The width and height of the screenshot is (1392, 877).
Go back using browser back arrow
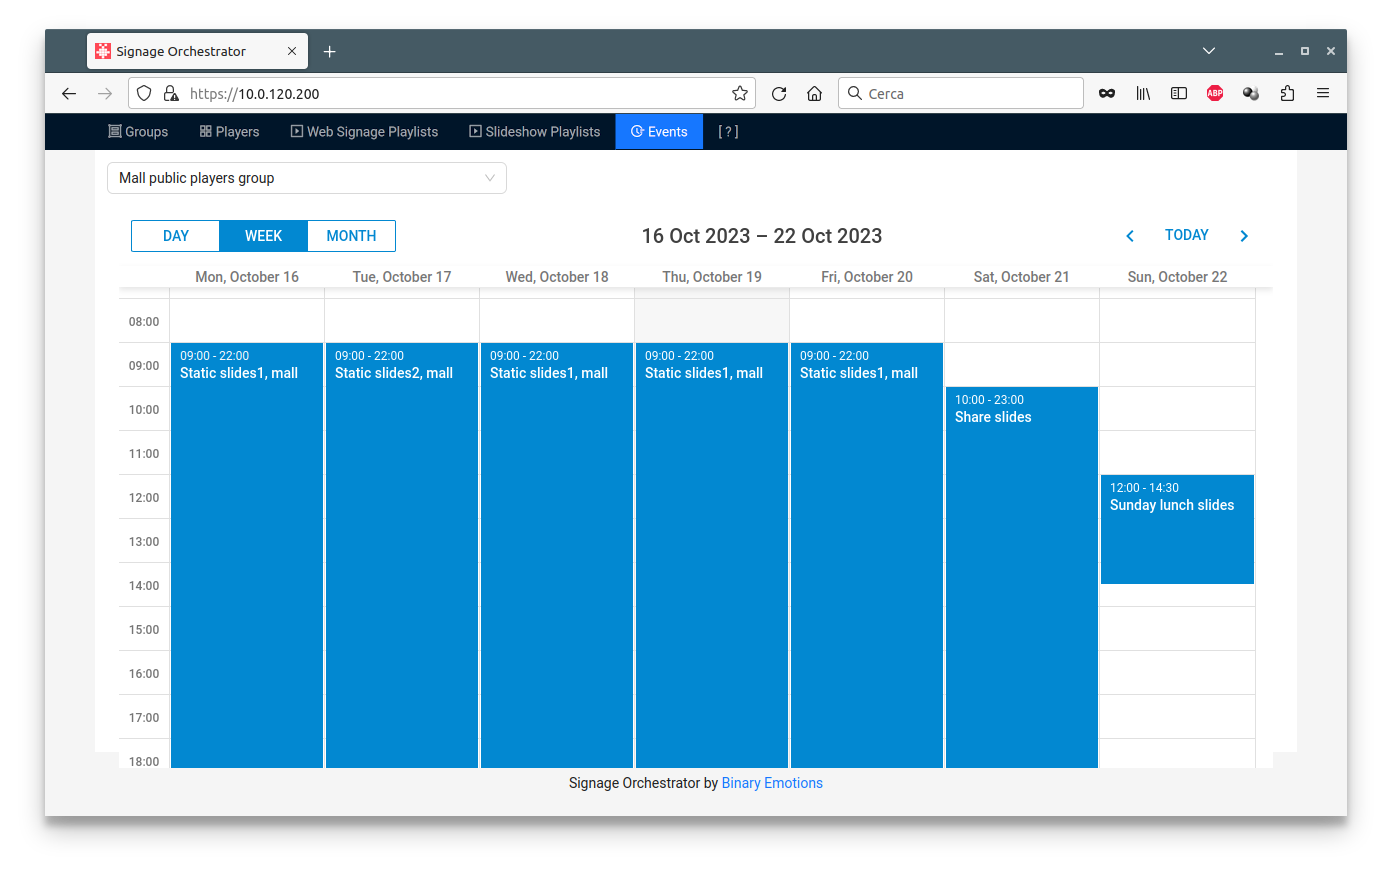pos(69,93)
